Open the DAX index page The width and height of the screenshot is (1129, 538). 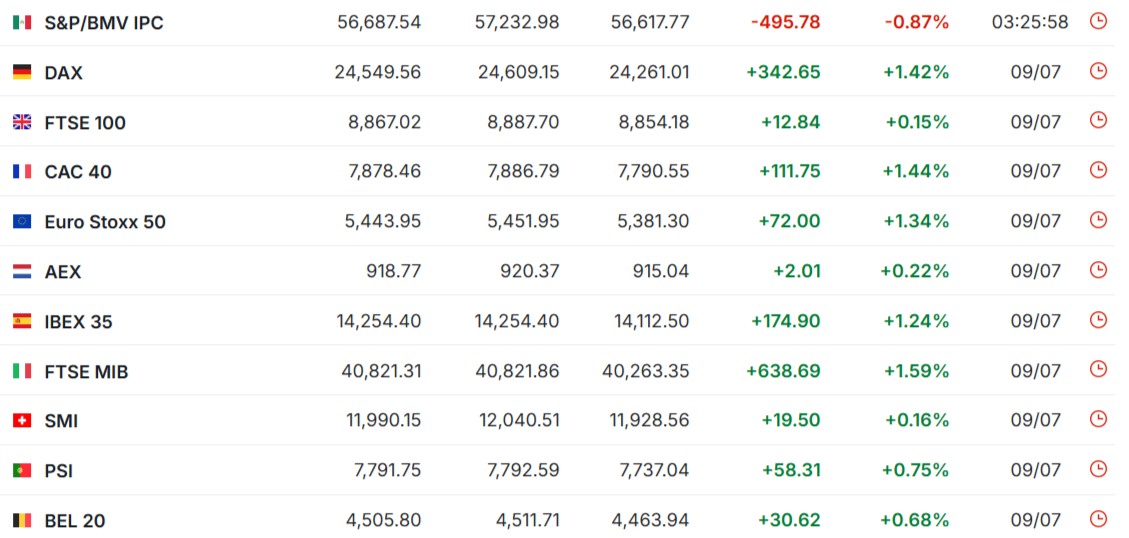pos(63,73)
